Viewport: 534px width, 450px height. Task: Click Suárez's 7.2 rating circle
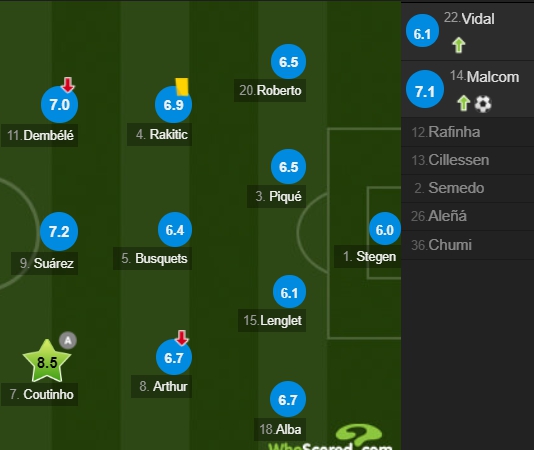[59, 231]
